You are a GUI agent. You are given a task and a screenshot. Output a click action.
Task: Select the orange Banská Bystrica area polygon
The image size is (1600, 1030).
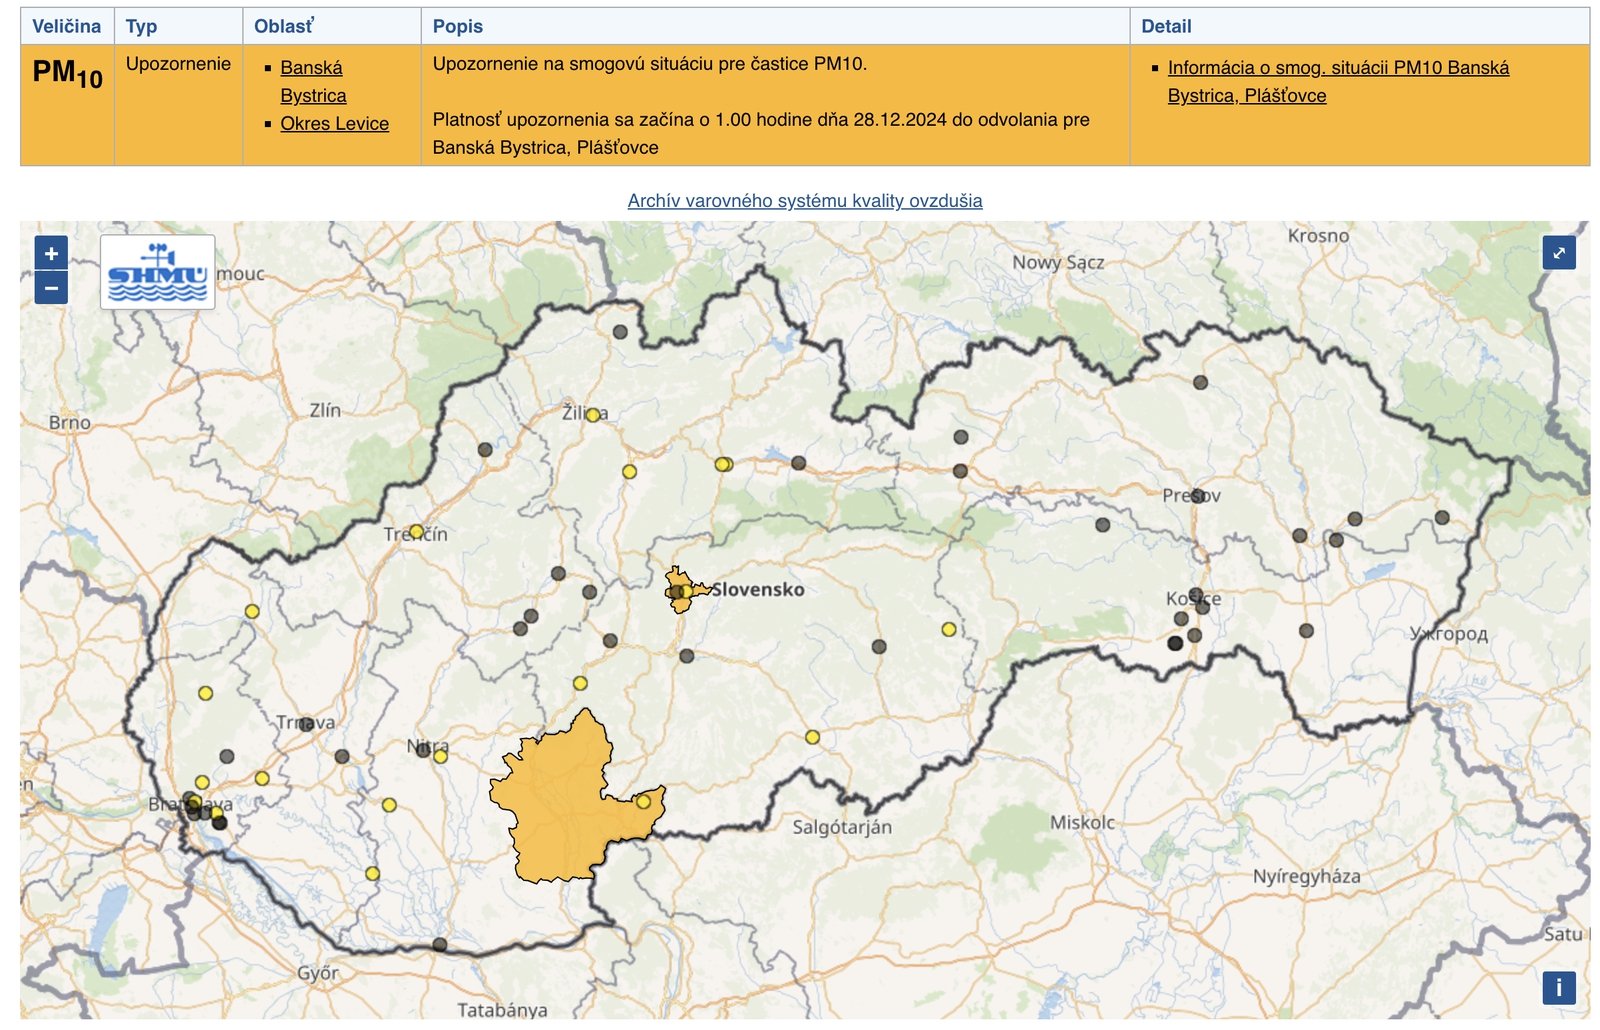tap(684, 589)
